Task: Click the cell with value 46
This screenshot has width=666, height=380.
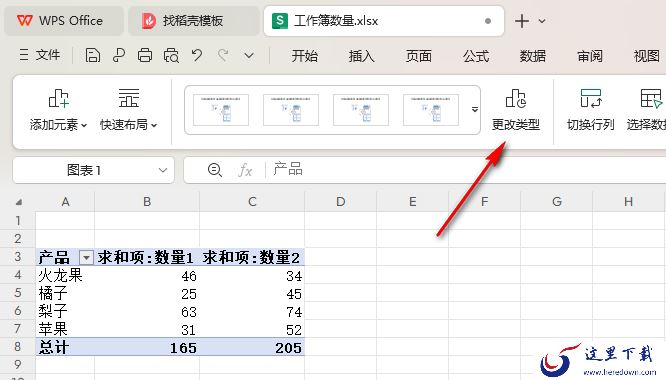Action: 147,276
